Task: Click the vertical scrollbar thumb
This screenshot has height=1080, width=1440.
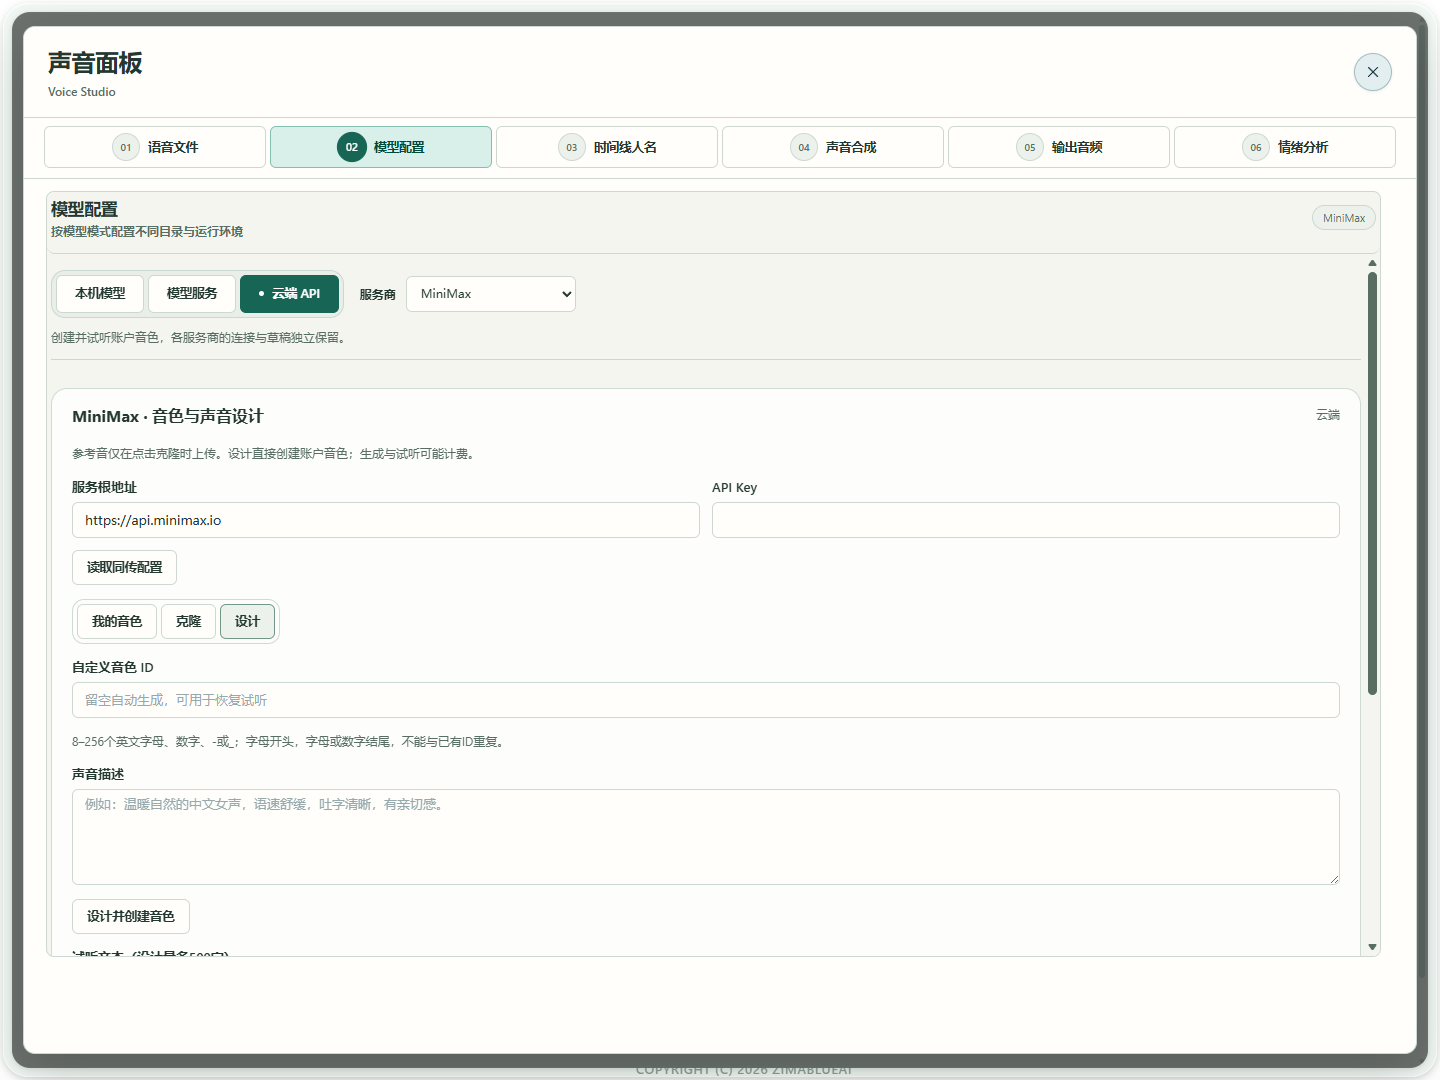Action: point(1372,483)
